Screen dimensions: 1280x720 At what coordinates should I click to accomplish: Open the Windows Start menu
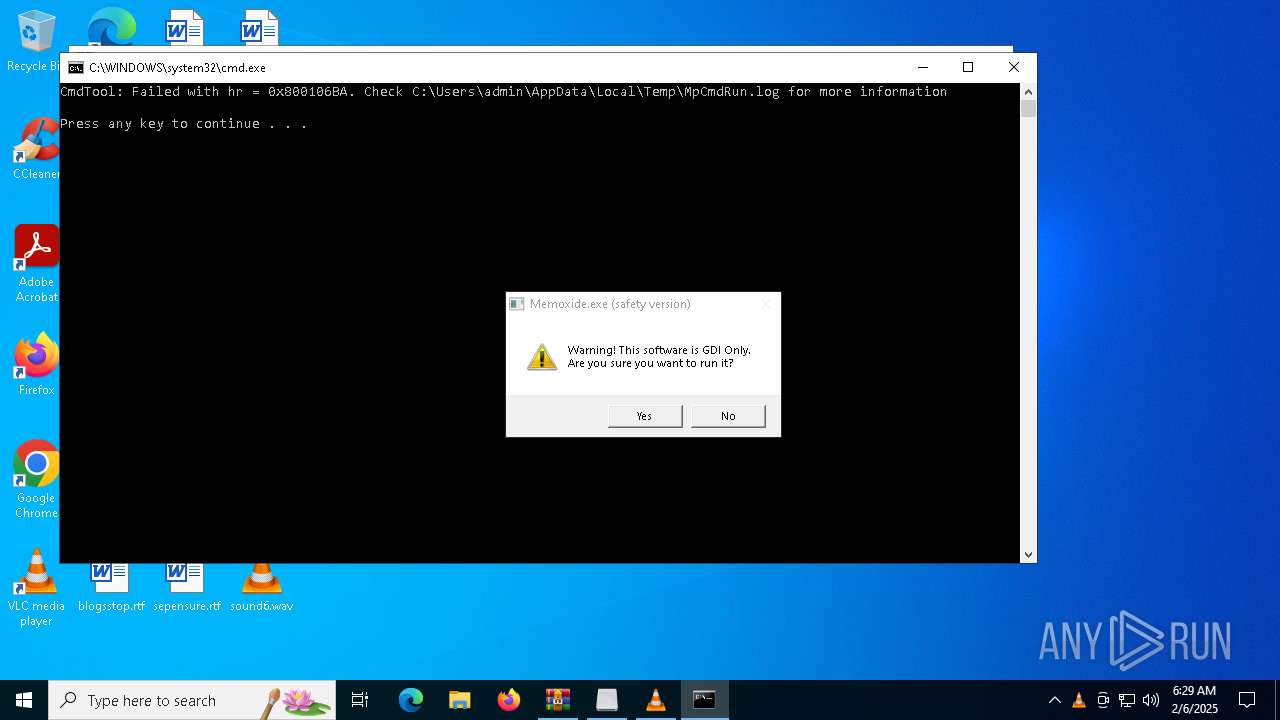(24, 700)
